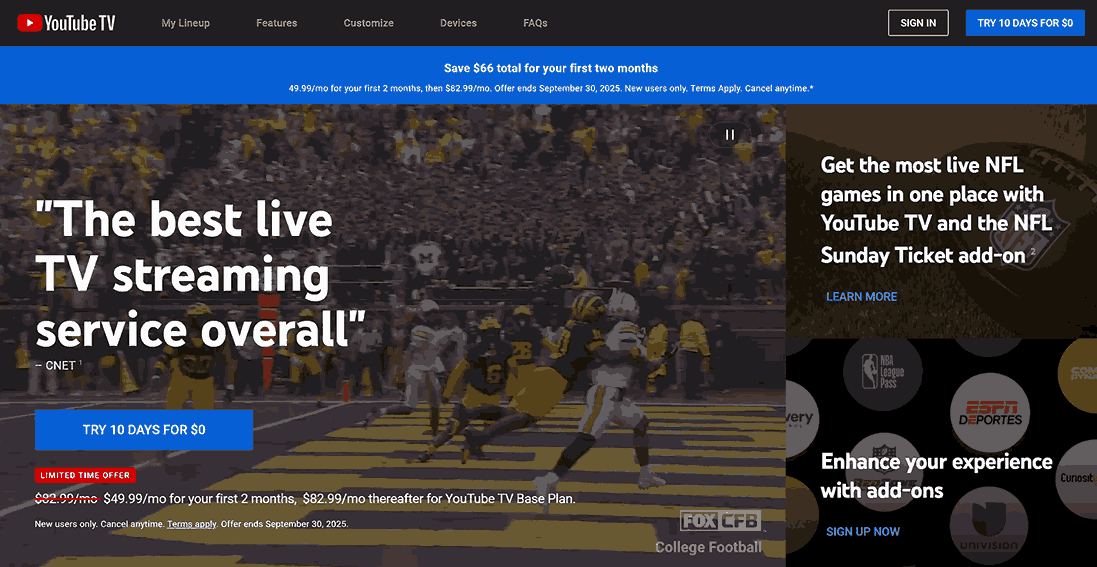This screenshot has width=1097, height=567.
Task: Open the Features navigation item
Action: click(x=276, y=23)
